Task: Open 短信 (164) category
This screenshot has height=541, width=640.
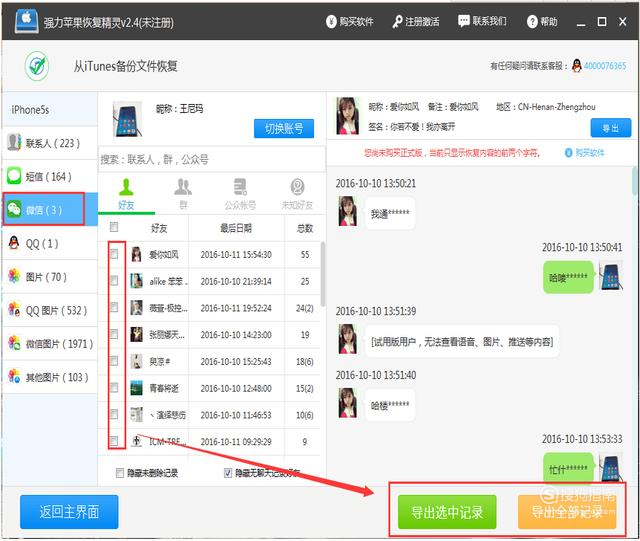Action: coord(50,176)
